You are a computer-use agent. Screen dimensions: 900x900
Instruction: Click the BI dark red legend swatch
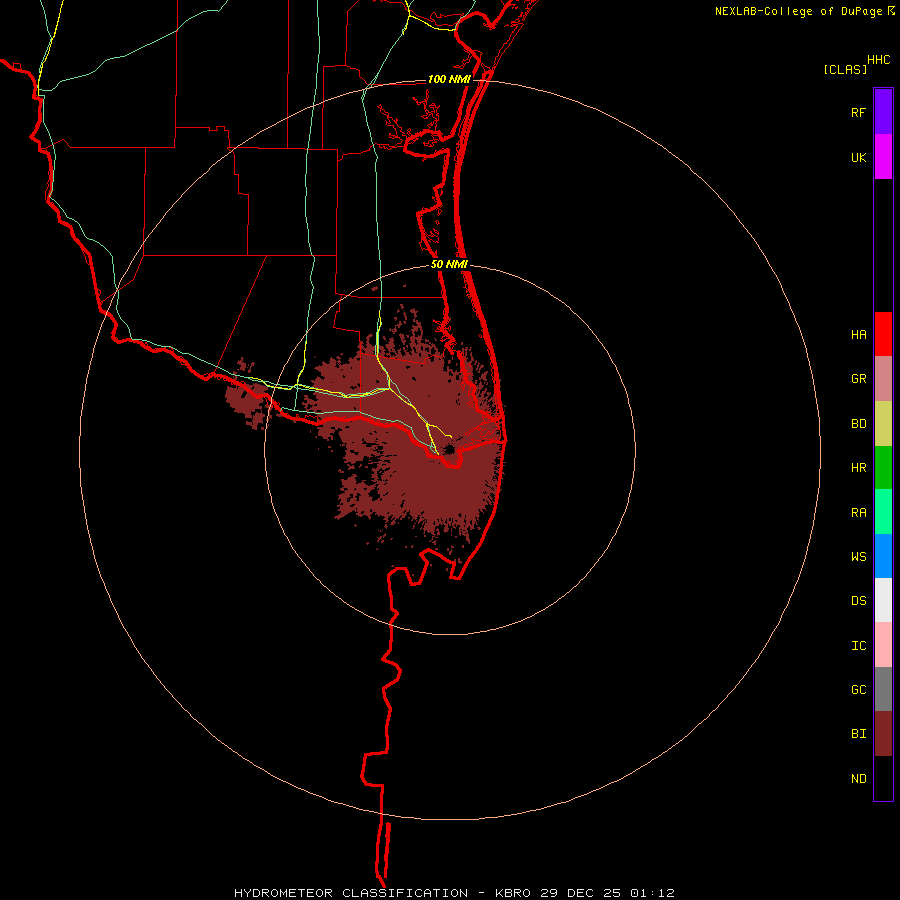click(x=883, y=734)
